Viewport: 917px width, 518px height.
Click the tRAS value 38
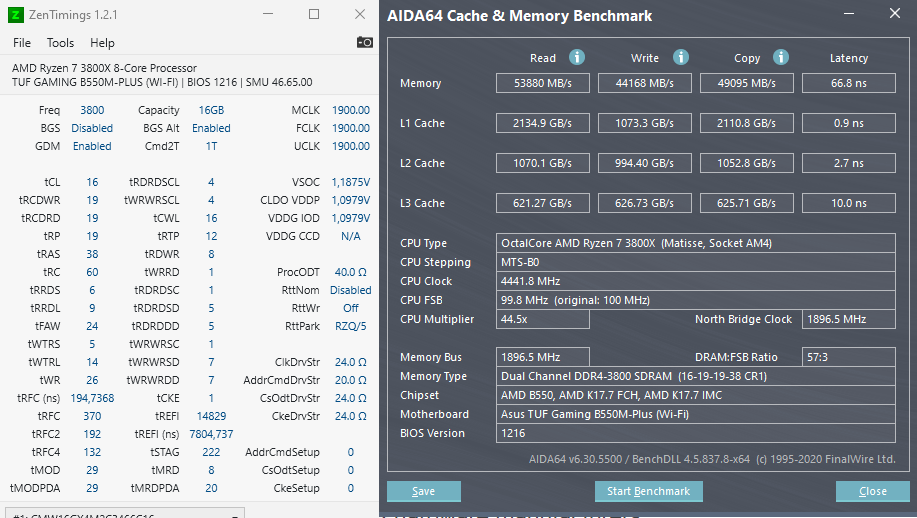click(x=92, y=254)
